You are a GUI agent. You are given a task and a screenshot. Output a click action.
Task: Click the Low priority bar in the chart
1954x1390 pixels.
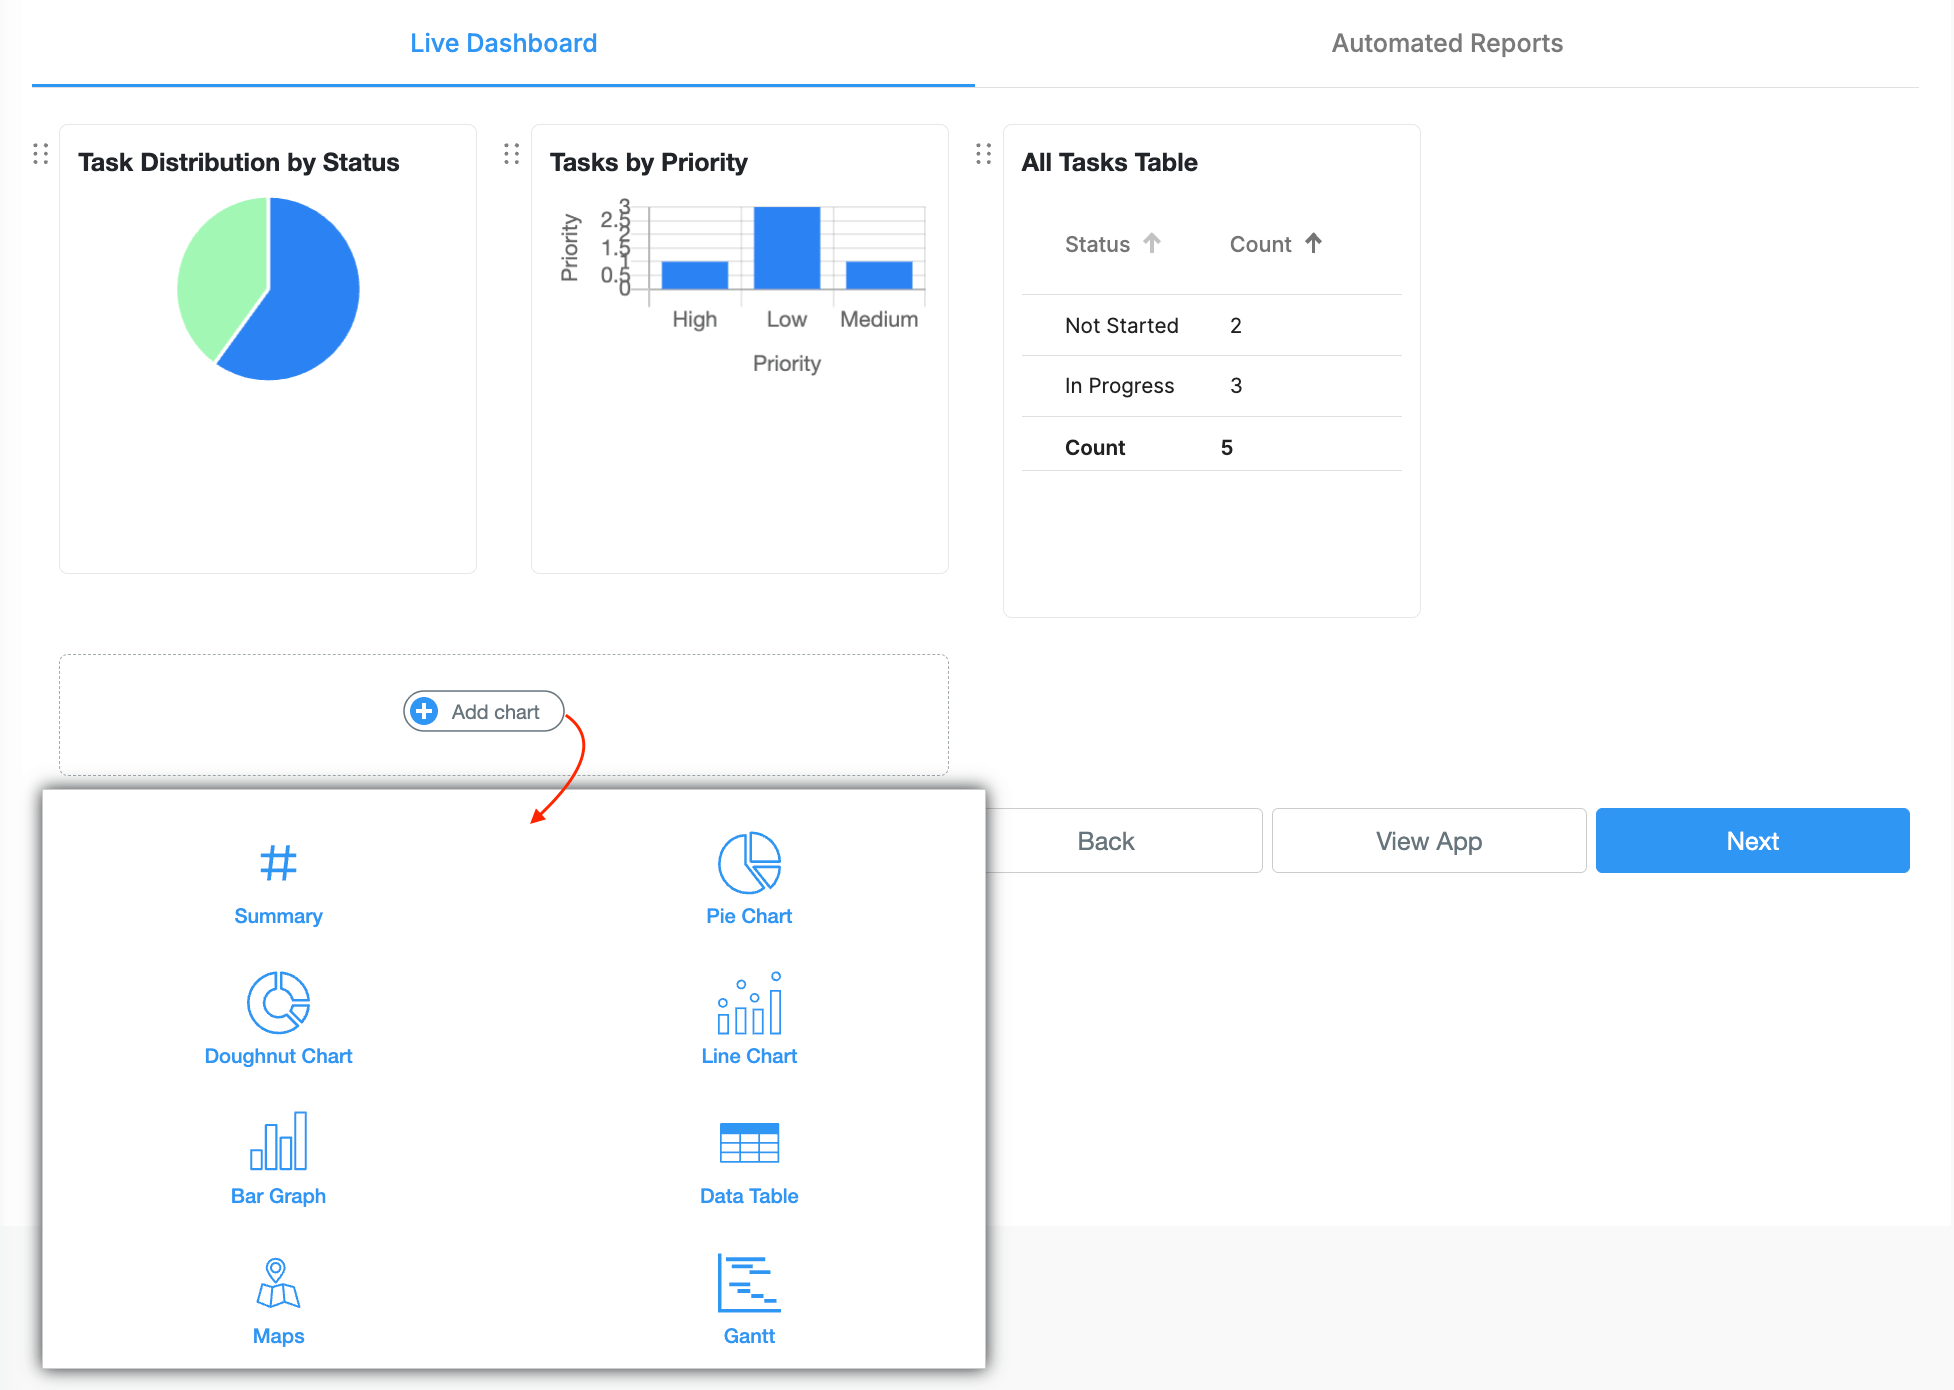click(x=787, y=248)
